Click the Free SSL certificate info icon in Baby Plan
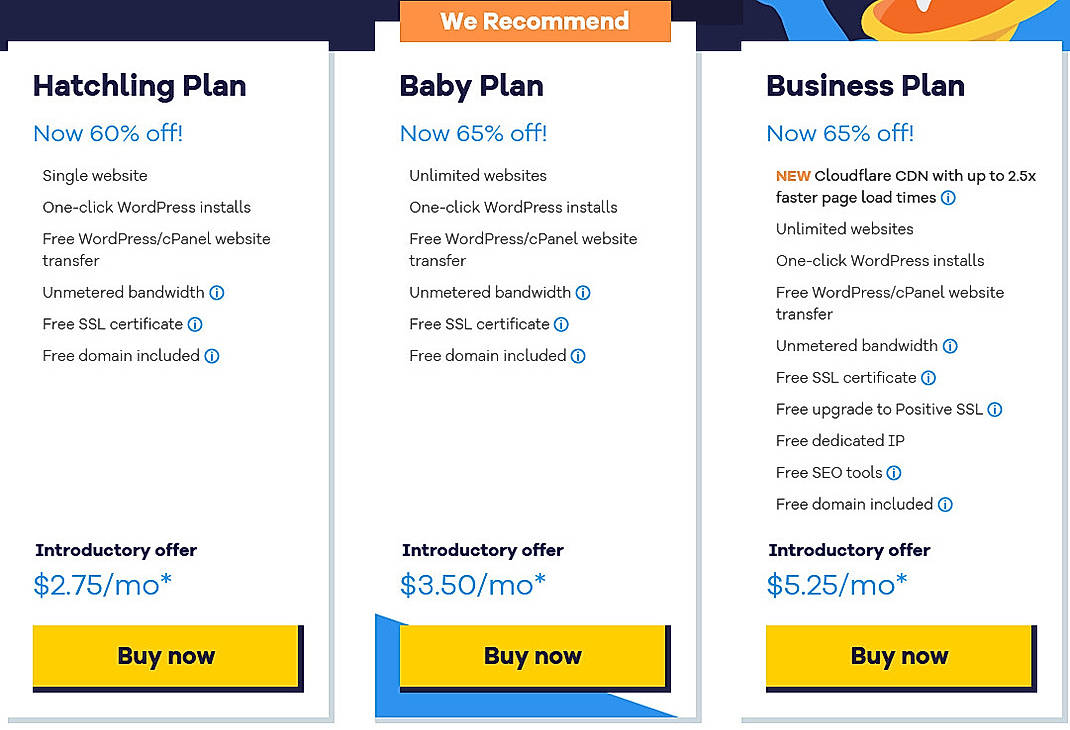 point(560,324)
